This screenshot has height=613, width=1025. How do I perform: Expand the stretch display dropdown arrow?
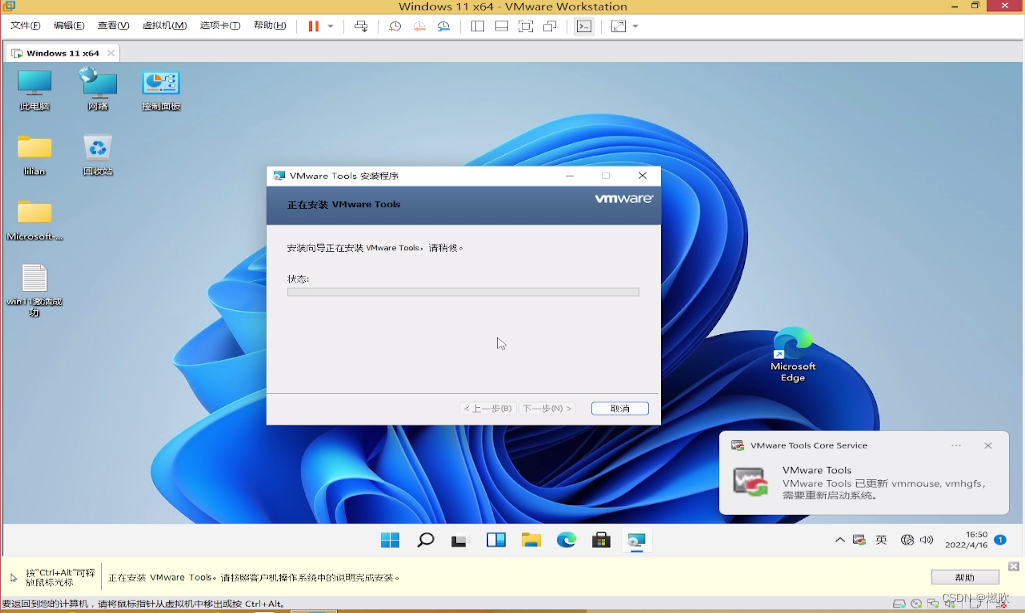point(635,26)
